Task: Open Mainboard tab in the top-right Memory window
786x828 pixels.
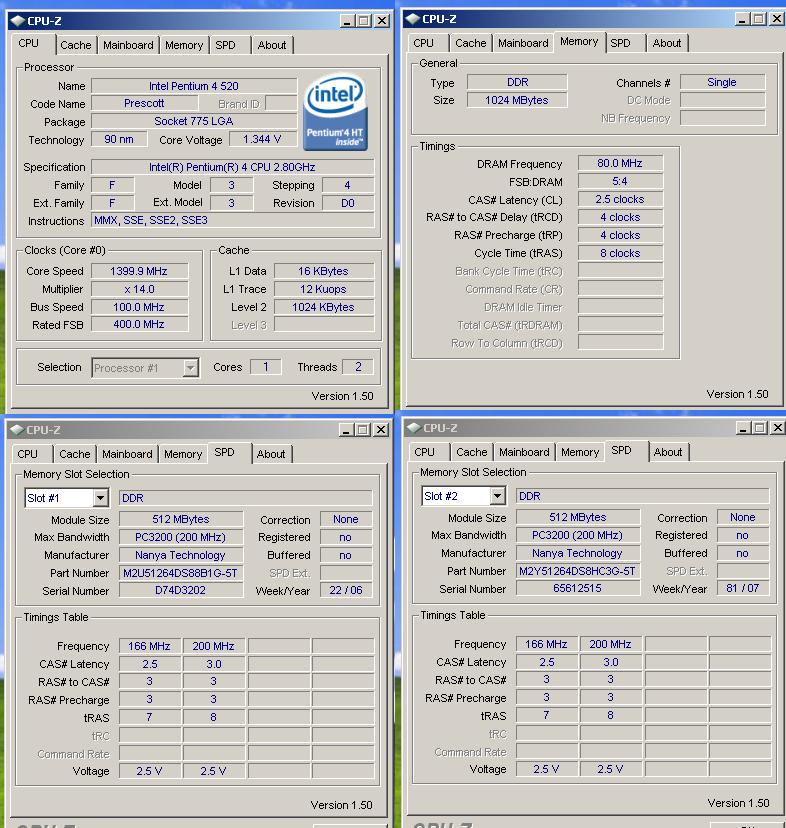Action: pyautogui.click(x=523, y=43)
